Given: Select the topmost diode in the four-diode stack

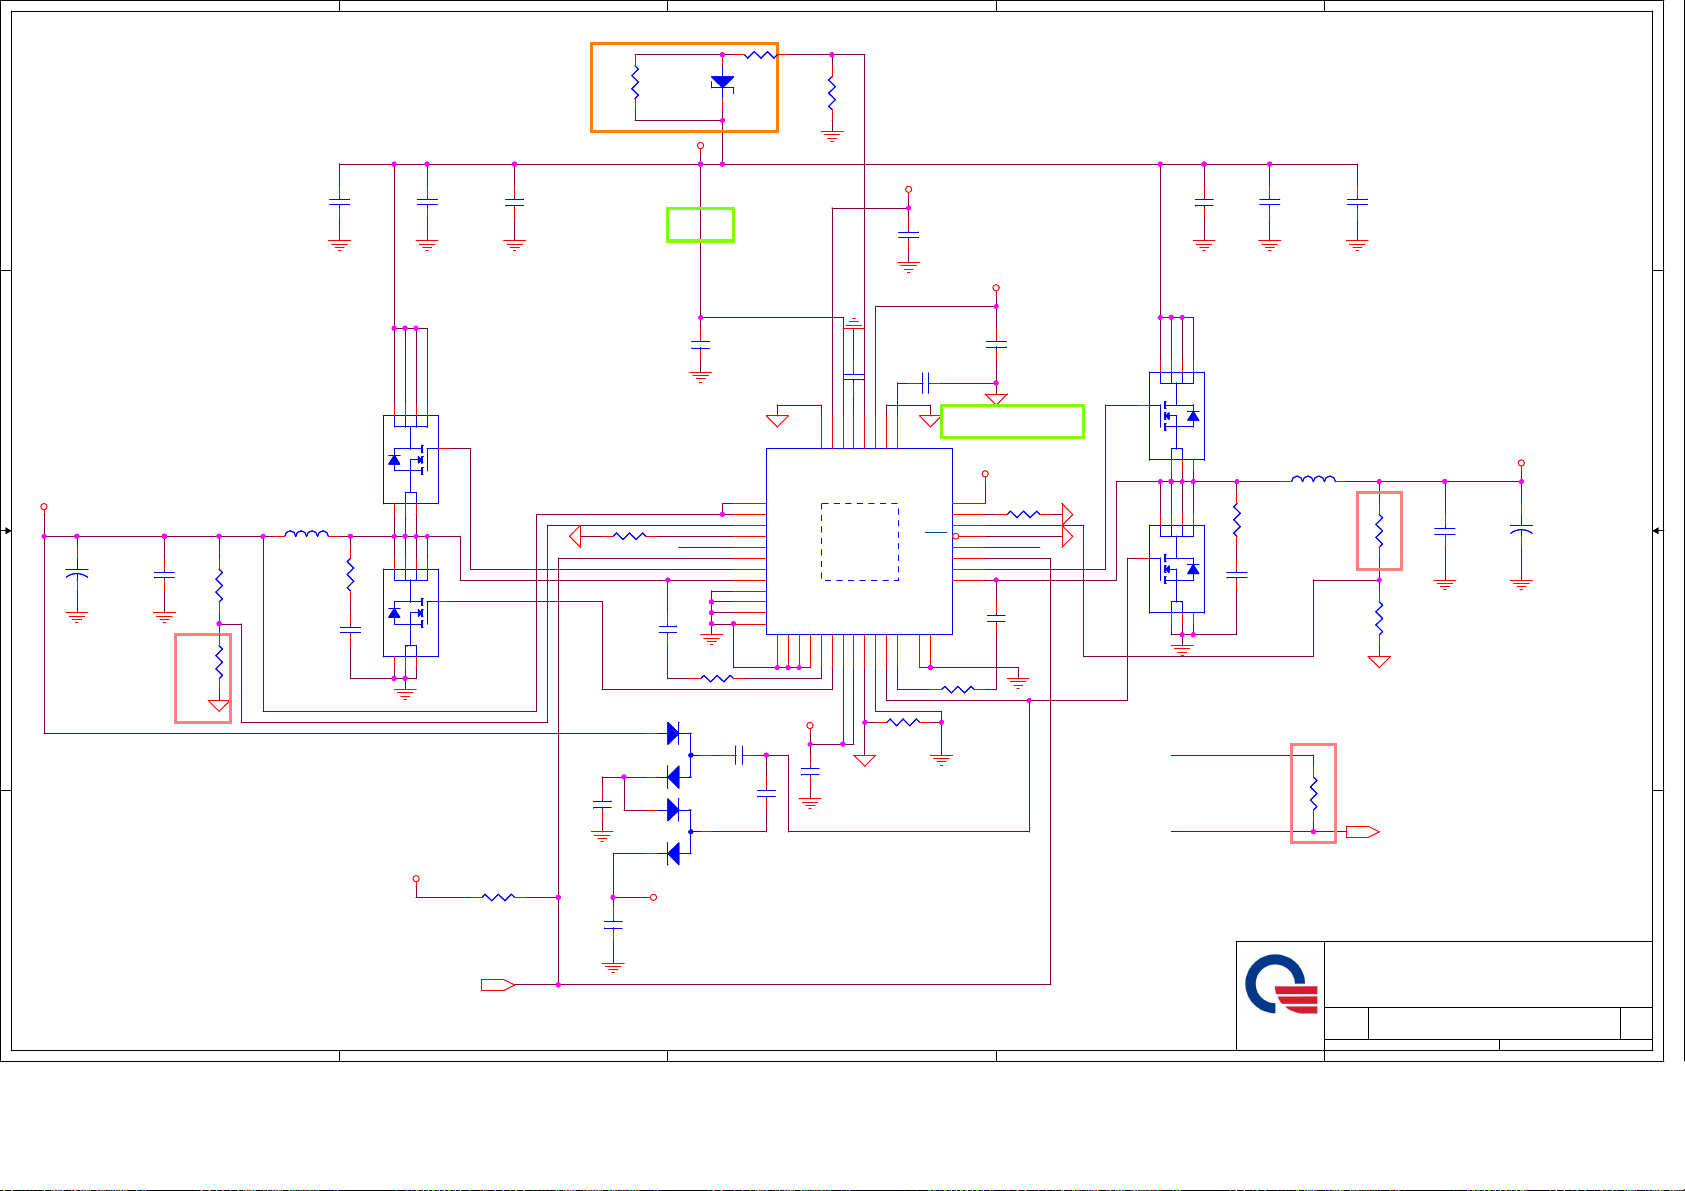Looking at the screenshot, I should [x=674, y=734].
